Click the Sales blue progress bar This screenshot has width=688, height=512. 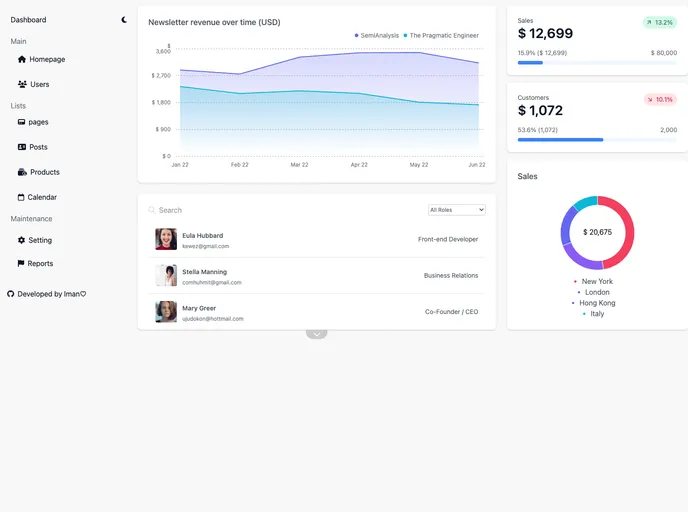(530, 63)
